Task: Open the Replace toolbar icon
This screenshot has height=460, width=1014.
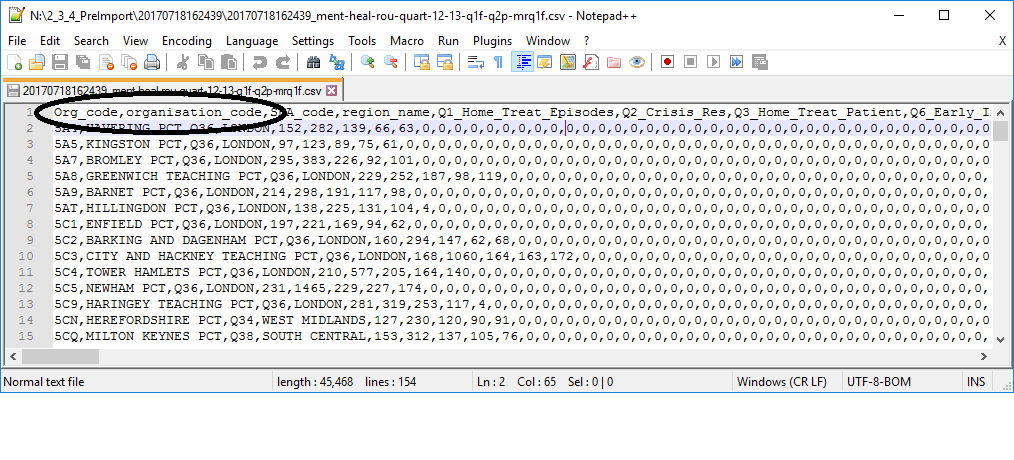Action: pyautogui.click(x=336, y=62)
